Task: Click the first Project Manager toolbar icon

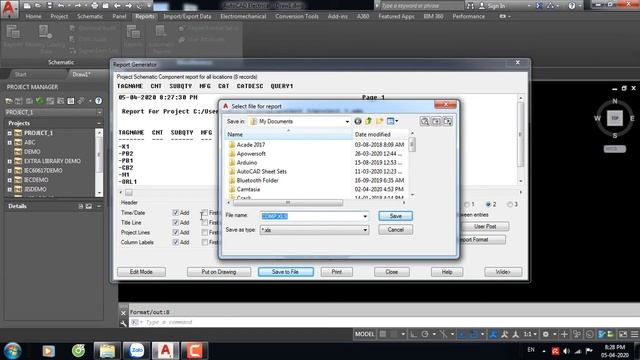Action: [9, 101]
